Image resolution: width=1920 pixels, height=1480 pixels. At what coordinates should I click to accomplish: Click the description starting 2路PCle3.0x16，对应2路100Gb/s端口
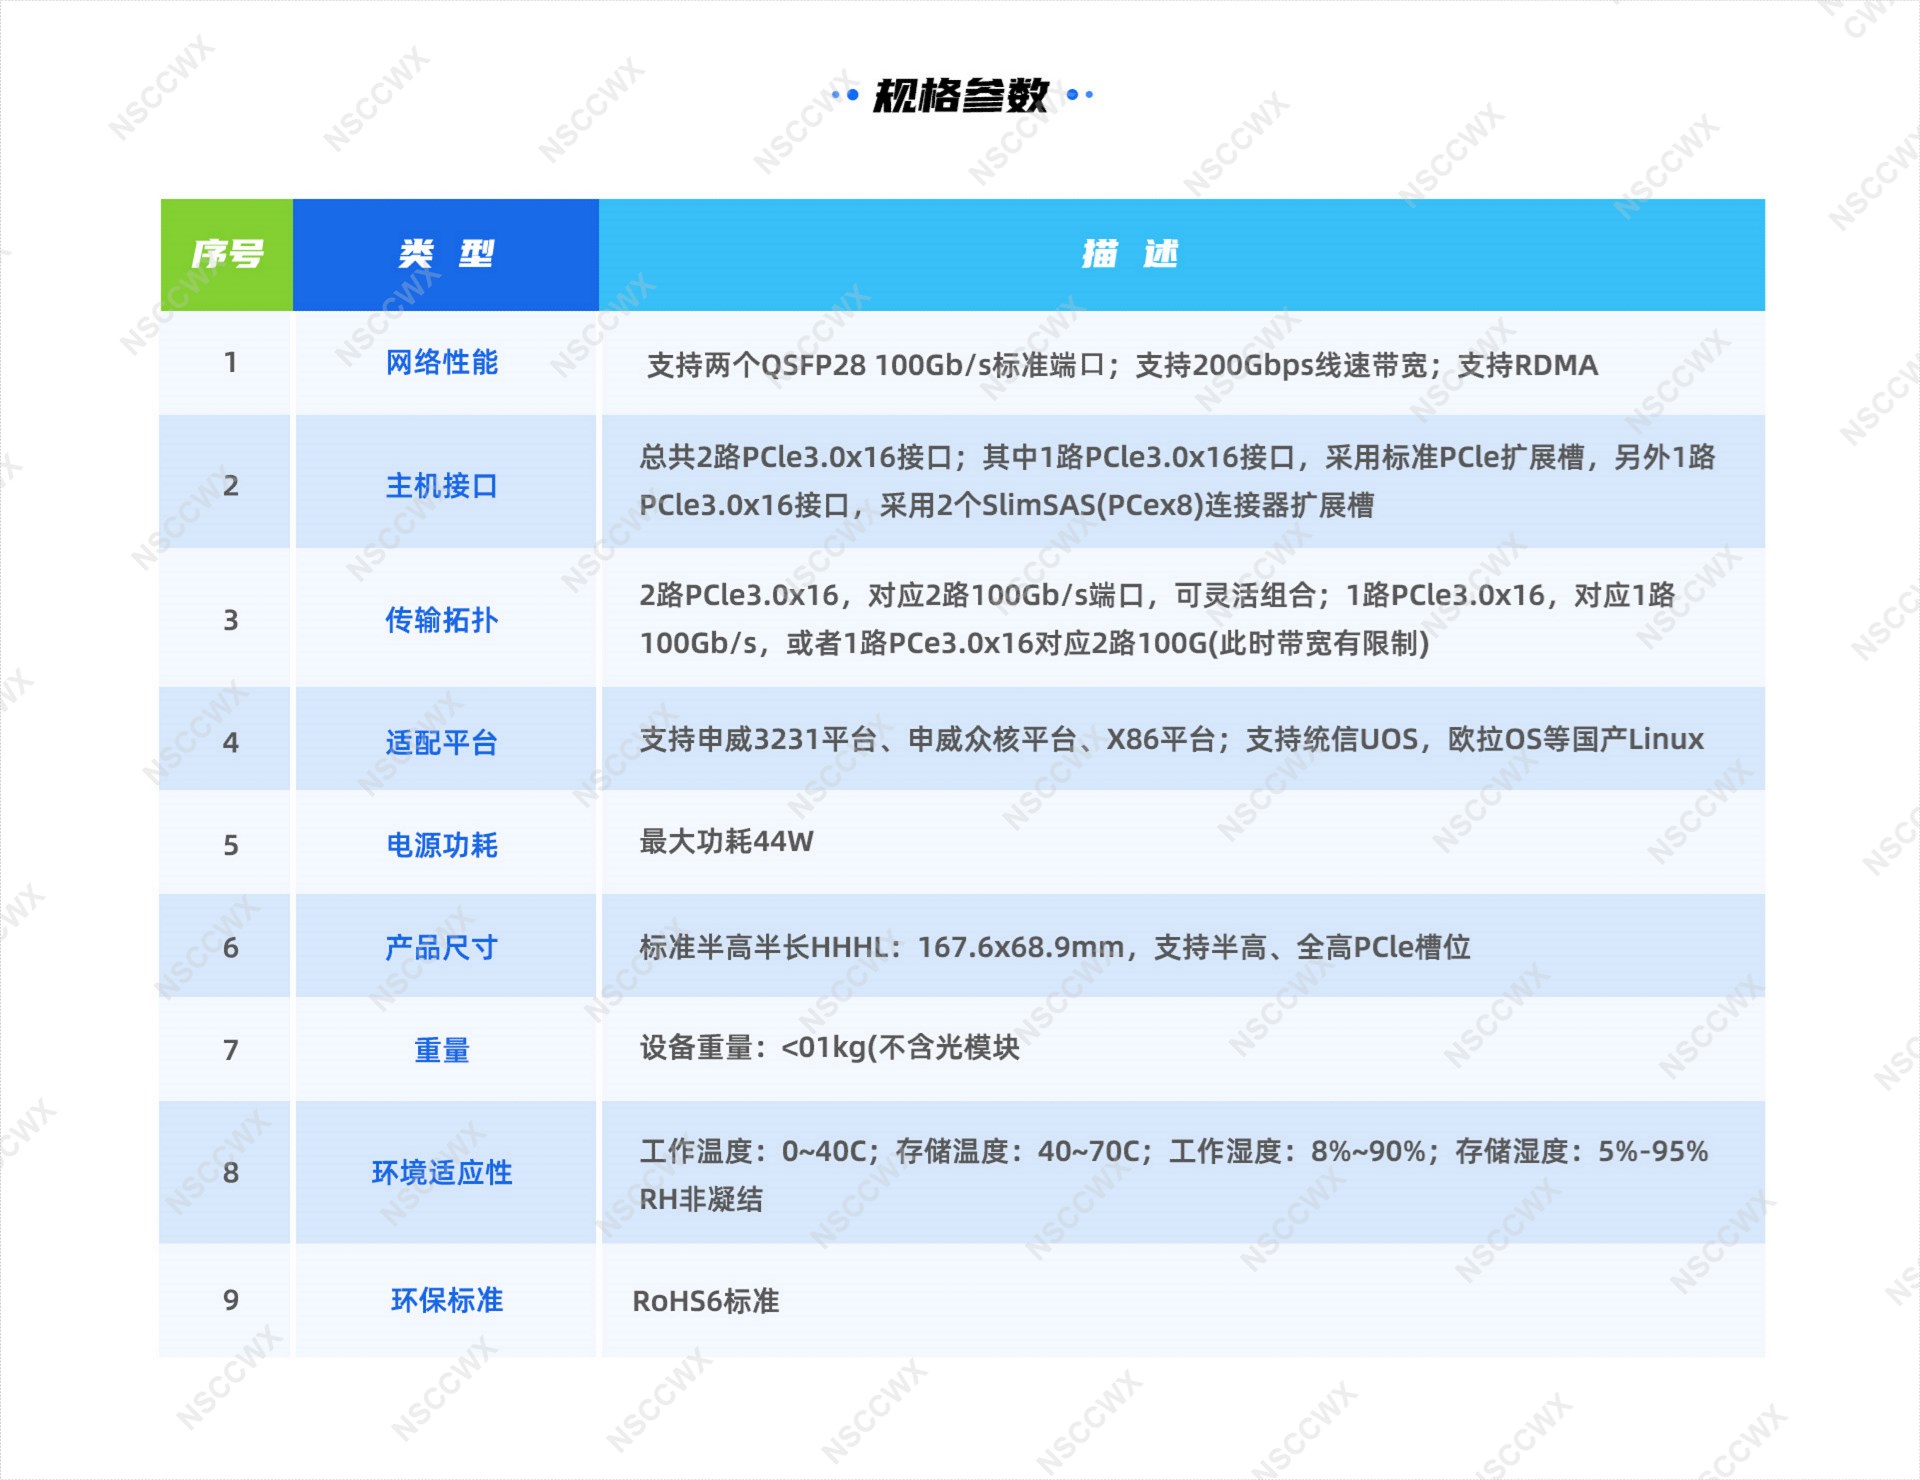[x=1157, y=619]
